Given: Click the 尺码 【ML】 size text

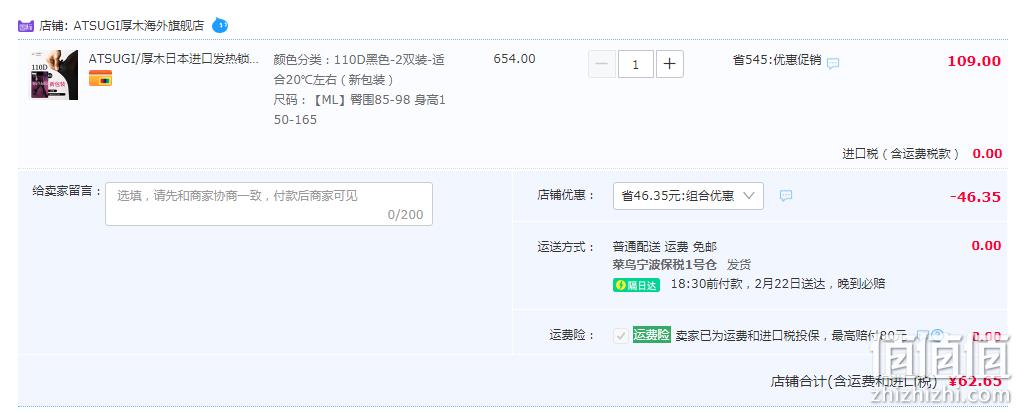Looking at the screenshot, I should click(x=359, y=110).
